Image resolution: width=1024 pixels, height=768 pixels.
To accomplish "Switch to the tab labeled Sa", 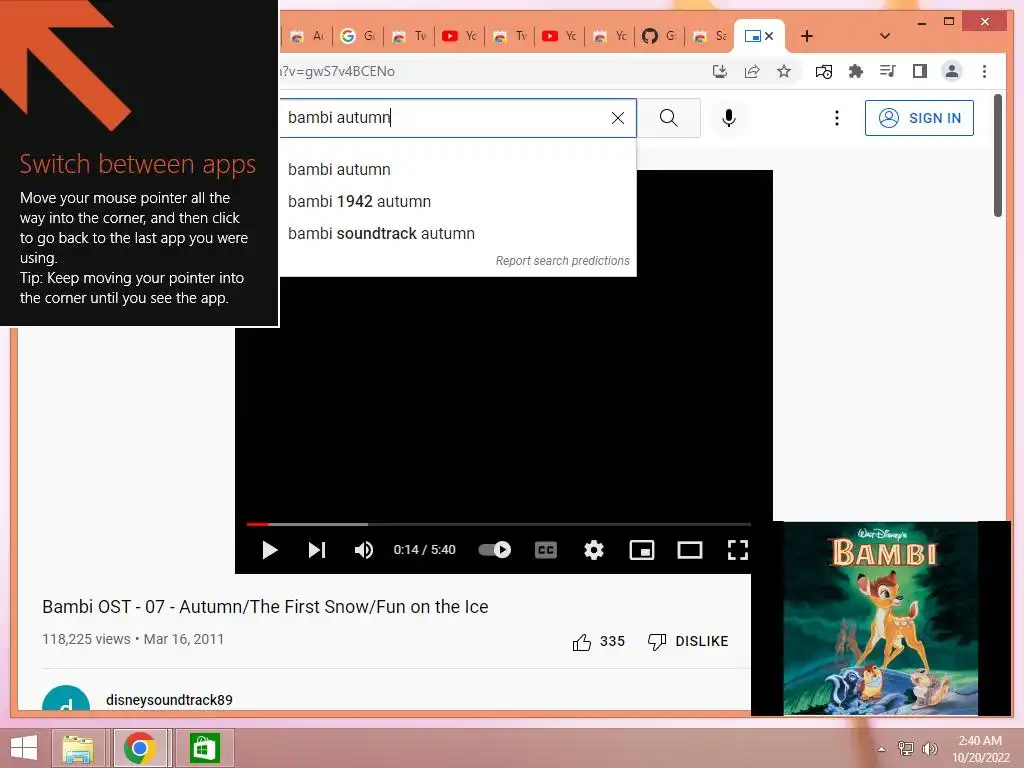I will (x=709, y=36).
